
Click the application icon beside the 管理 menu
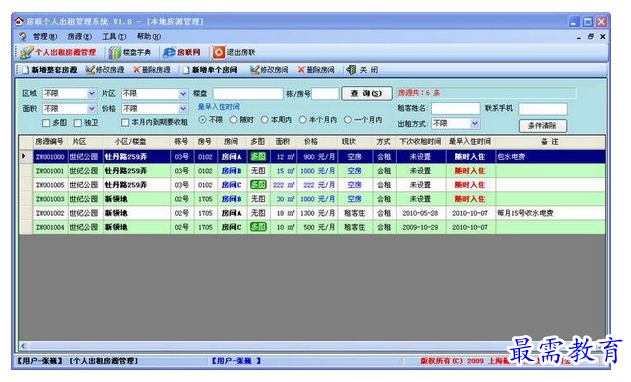tap(23, 37)
